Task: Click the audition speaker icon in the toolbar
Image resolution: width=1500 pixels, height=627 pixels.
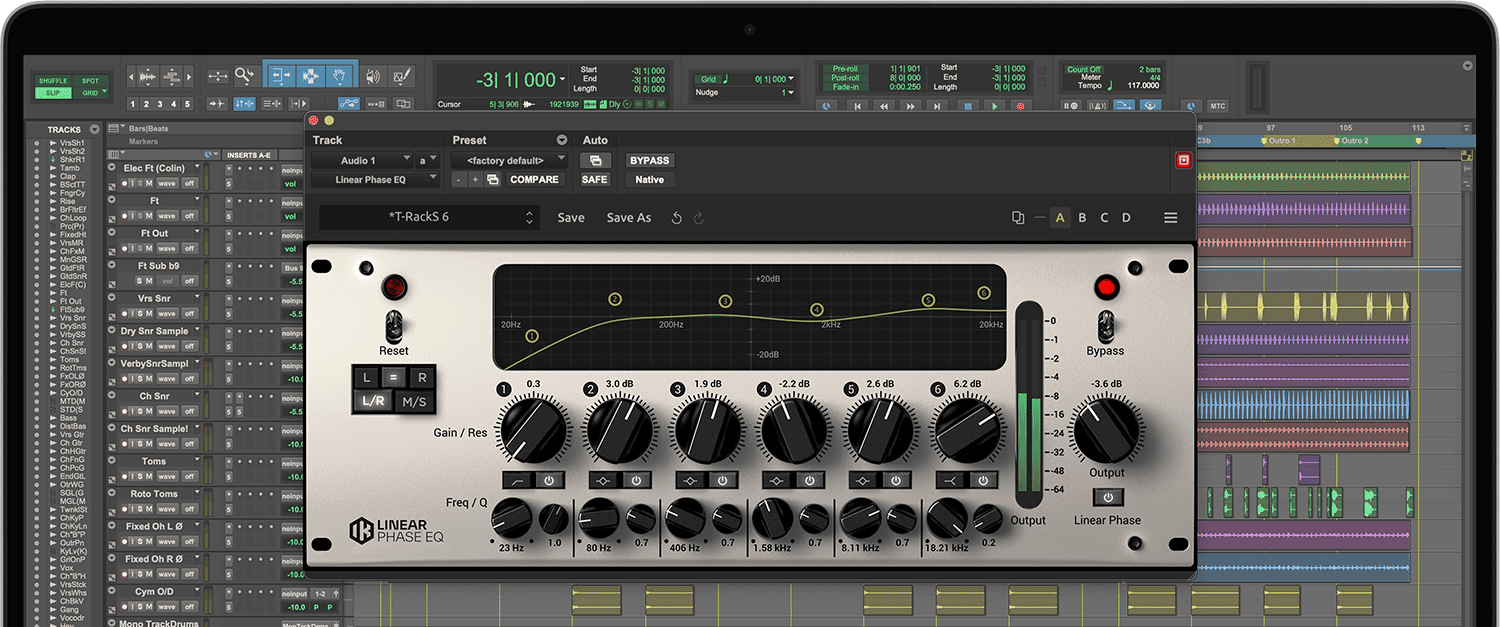Action: coord(373,76)
